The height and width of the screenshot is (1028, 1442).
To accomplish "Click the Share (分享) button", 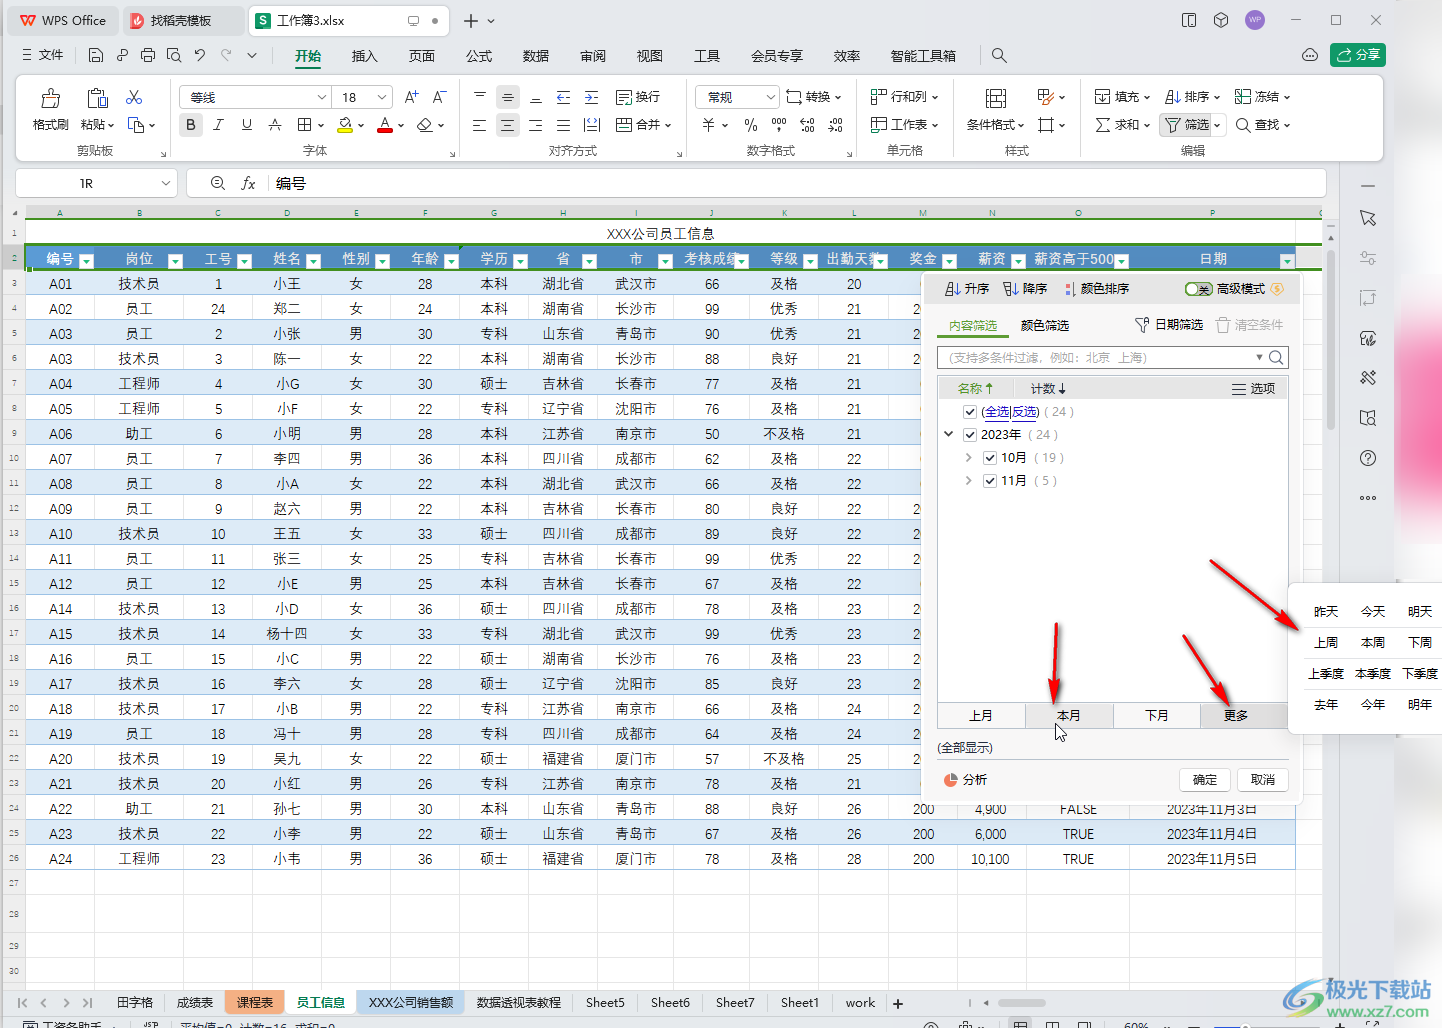I will pyautogui.click(x=1358, y=55).
